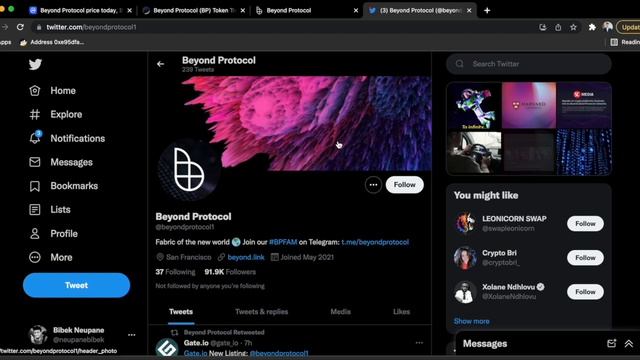View the 91.9K Followers list

coord(230,272)
